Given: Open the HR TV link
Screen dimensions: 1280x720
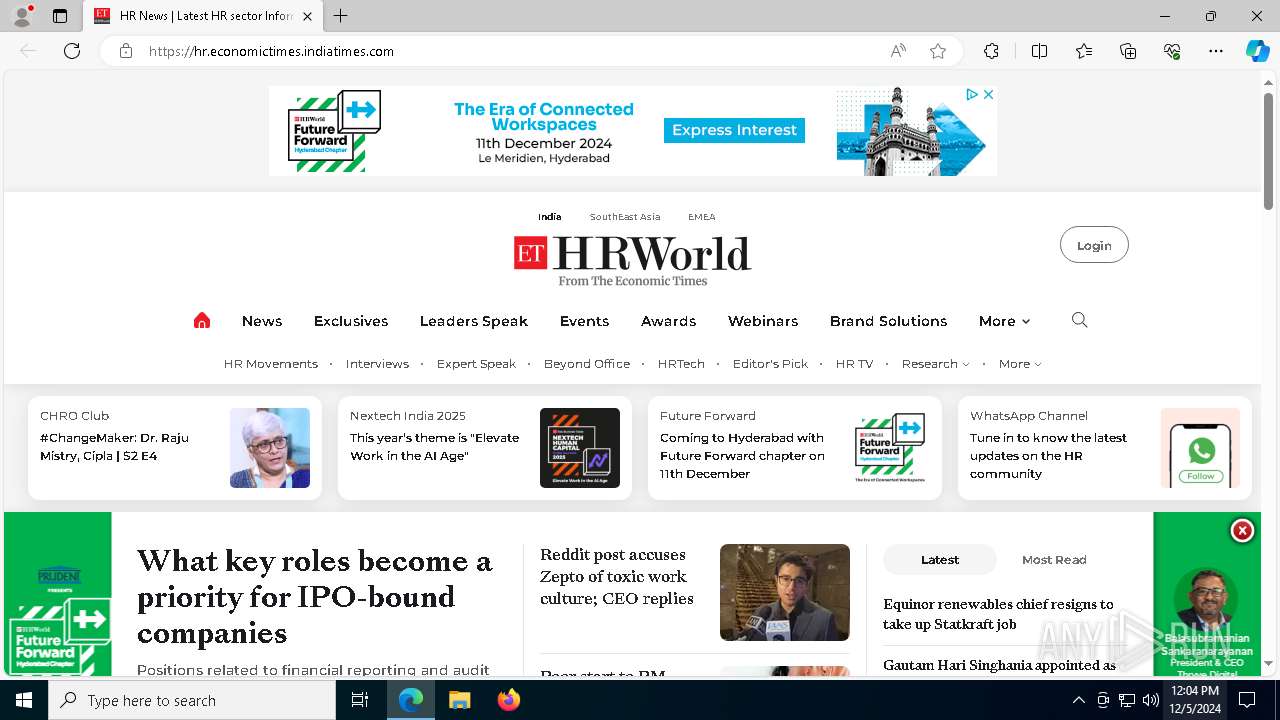Looking at the screenshot, I should coord(854,364).
